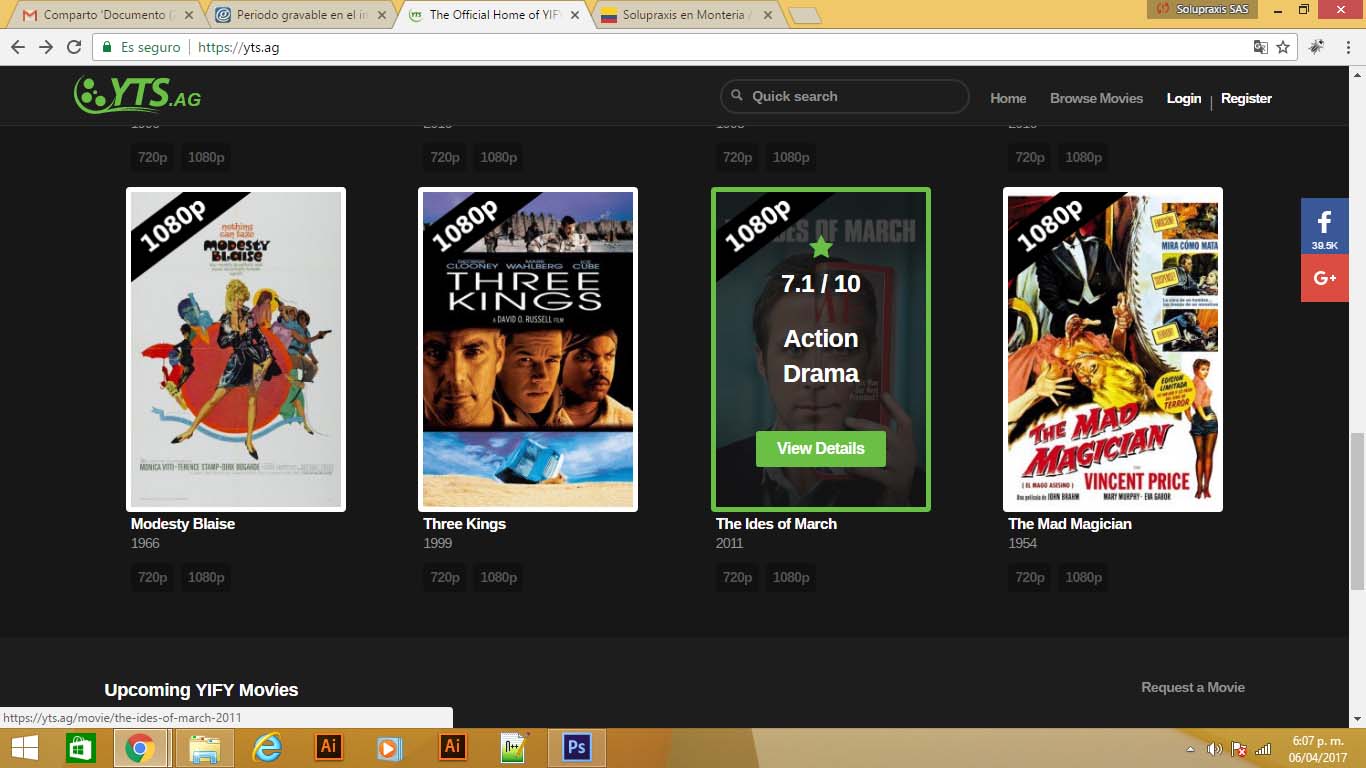
Task: Click the Register link
Action: point(1246,98)
